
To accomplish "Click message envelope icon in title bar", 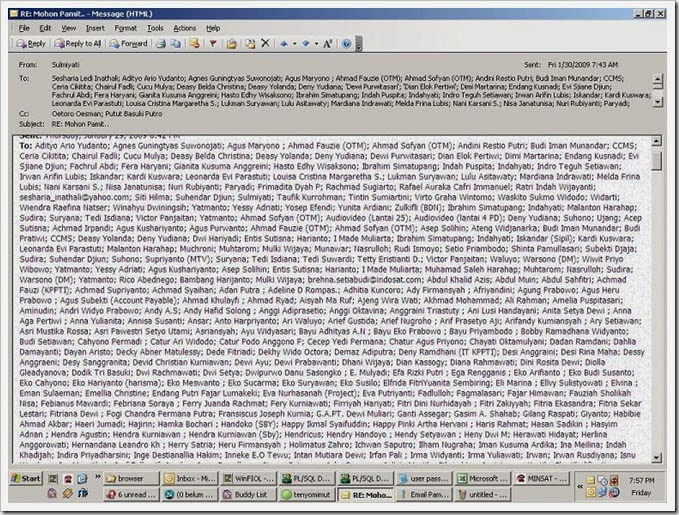I will pos(14,14).
